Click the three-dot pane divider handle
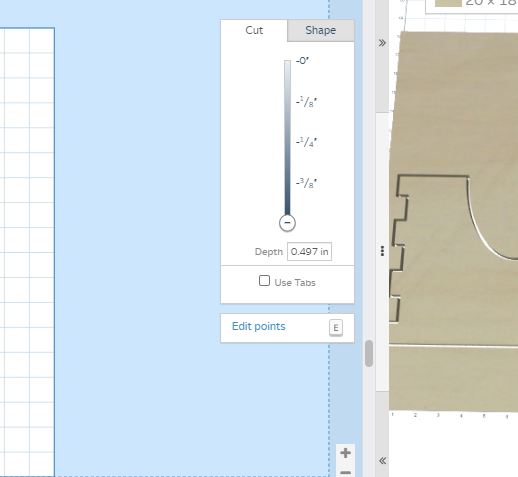Image resolution: width=518 pixels, height=477 pixels. point(382,251)
